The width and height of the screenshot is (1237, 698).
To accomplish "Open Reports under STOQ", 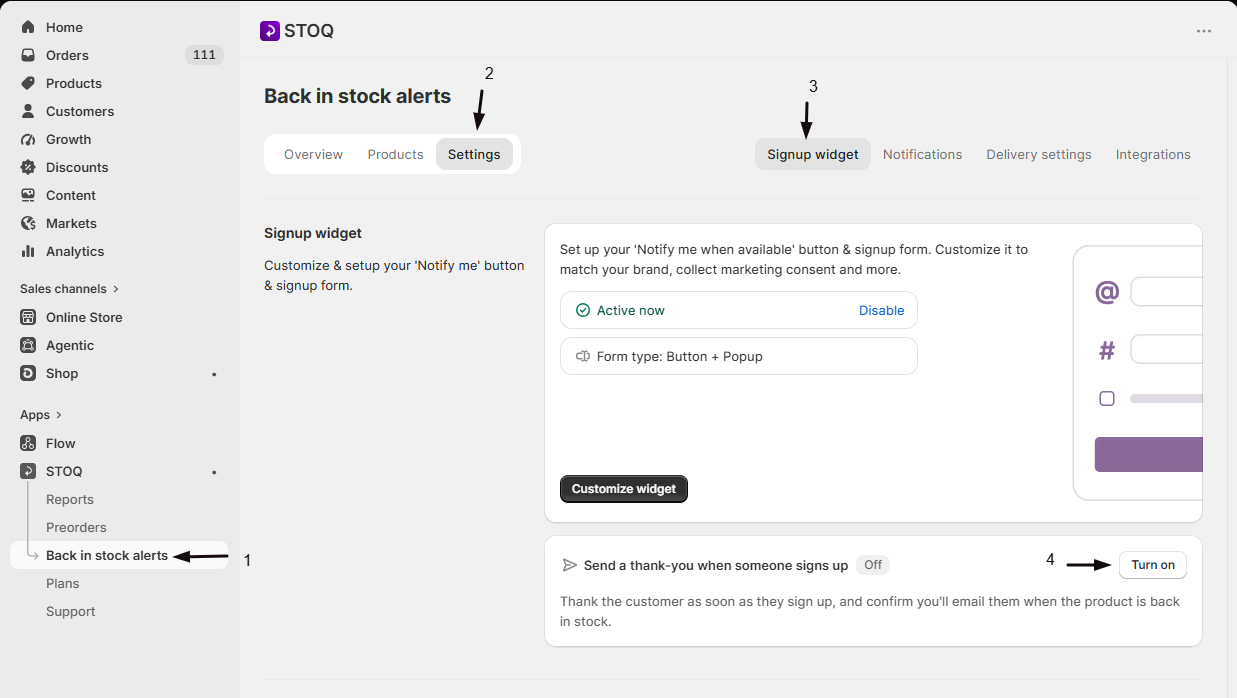I will (70, 499).
